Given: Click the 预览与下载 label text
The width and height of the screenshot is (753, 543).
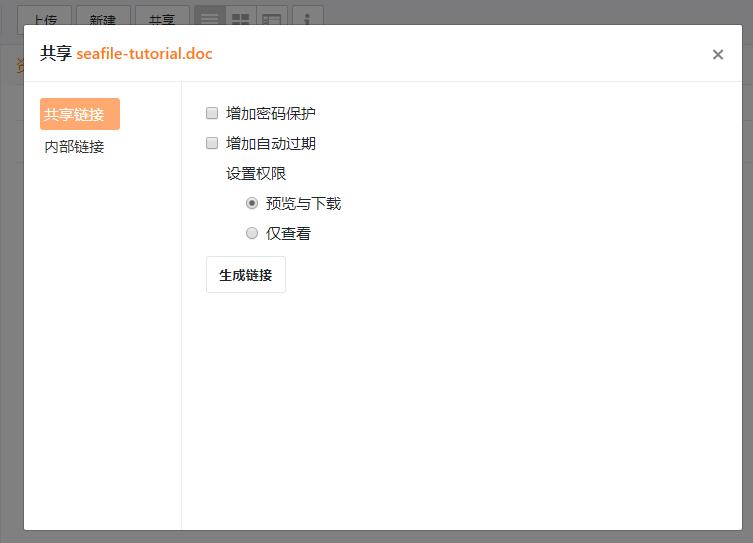Looking at the screenshot, I should pos(303,203).
